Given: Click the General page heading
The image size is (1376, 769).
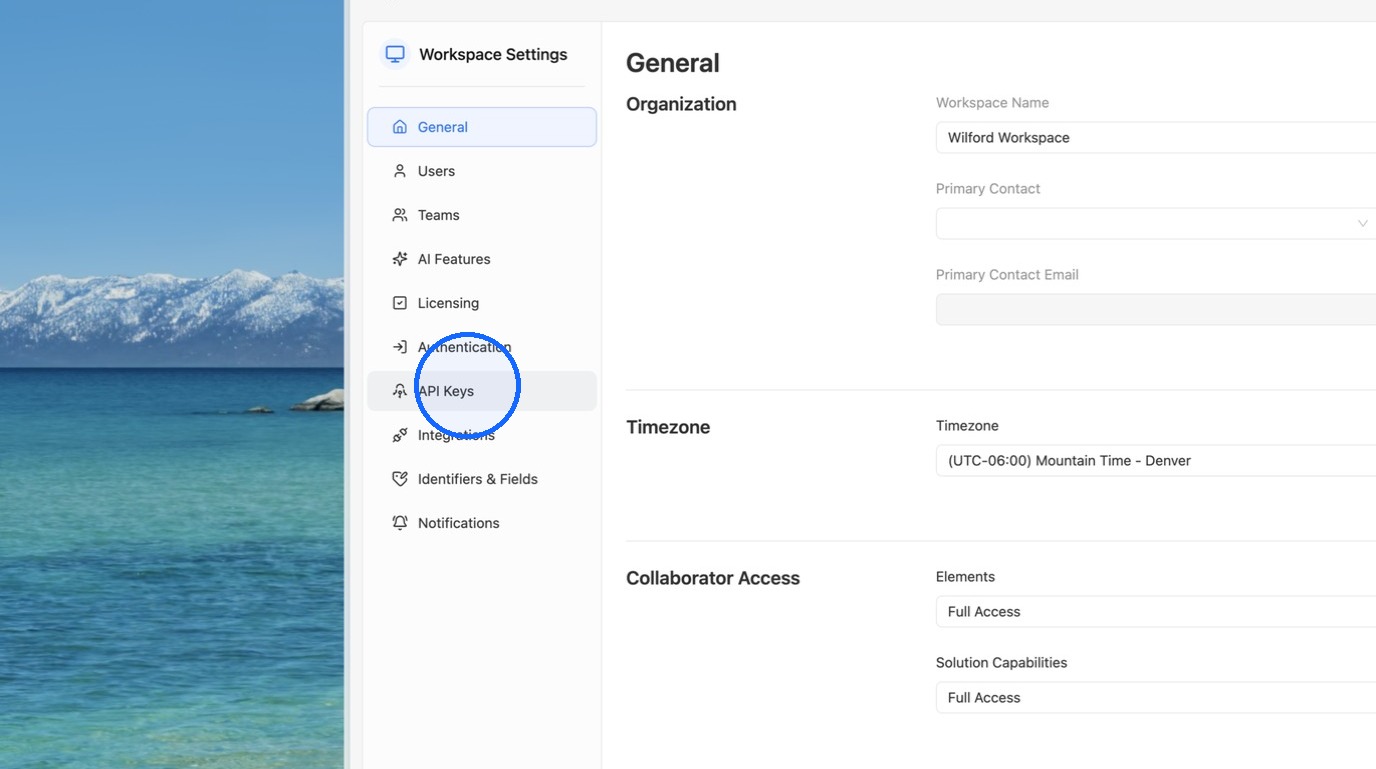Looking at the screenshot, I should [673, 63].
